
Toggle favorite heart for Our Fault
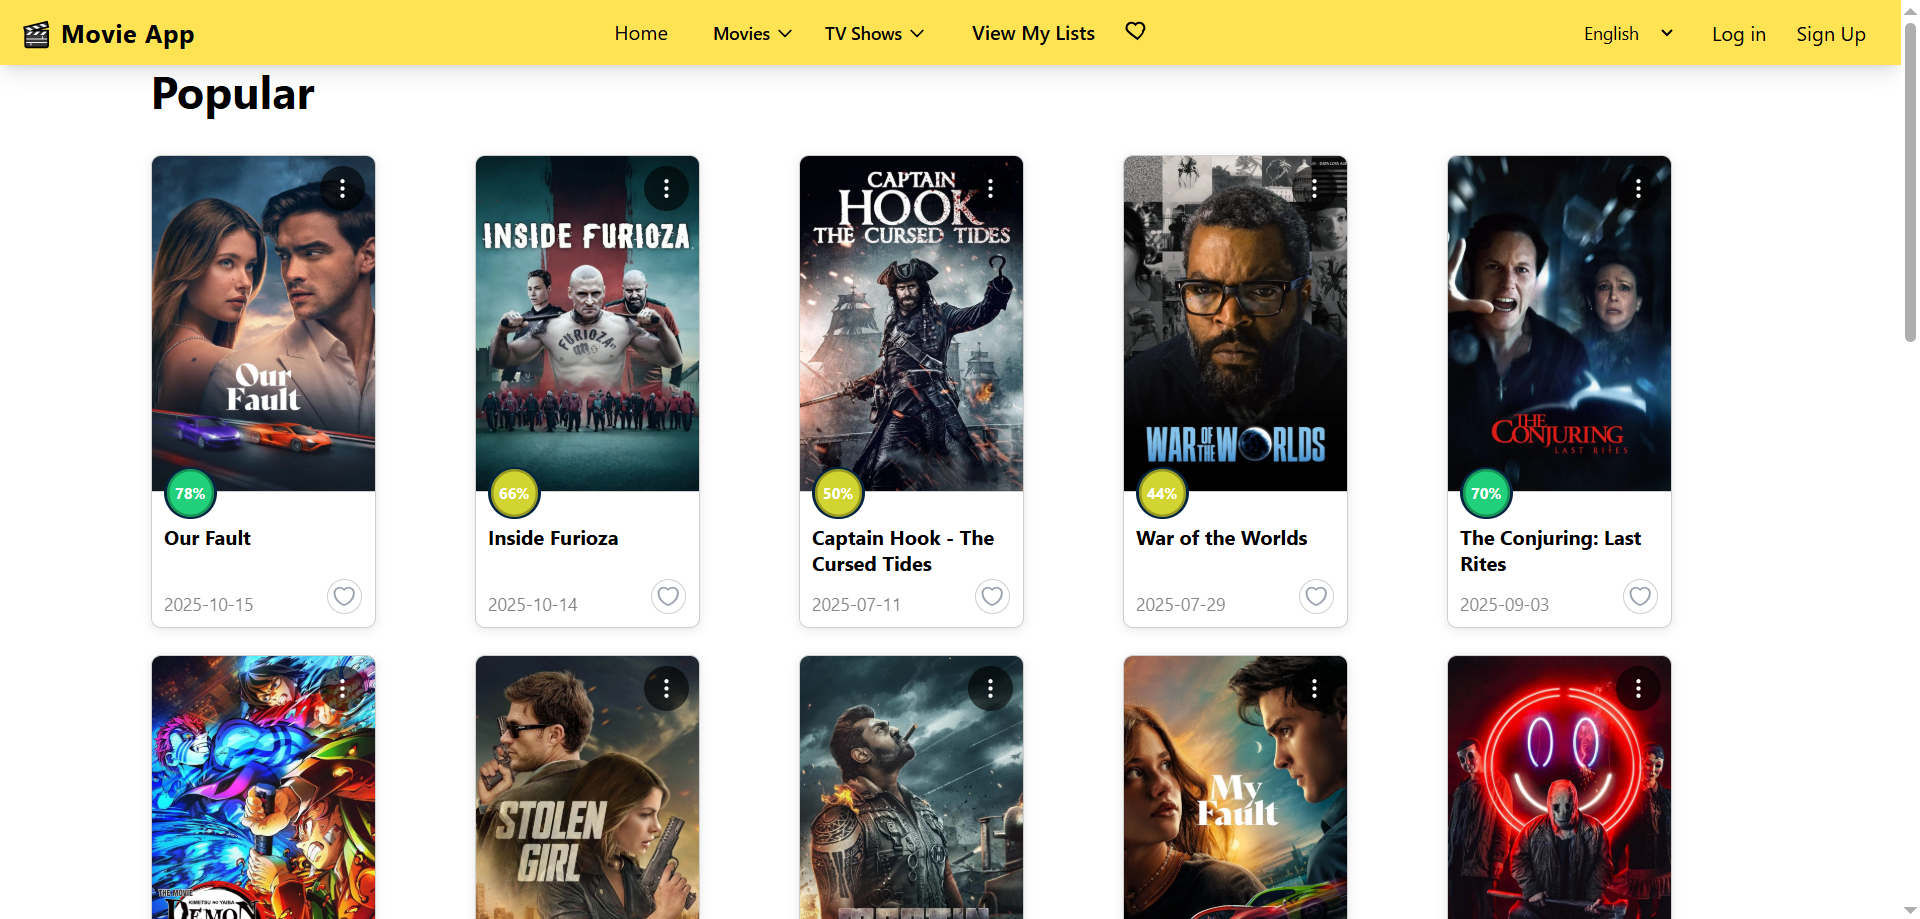(344, 596)
